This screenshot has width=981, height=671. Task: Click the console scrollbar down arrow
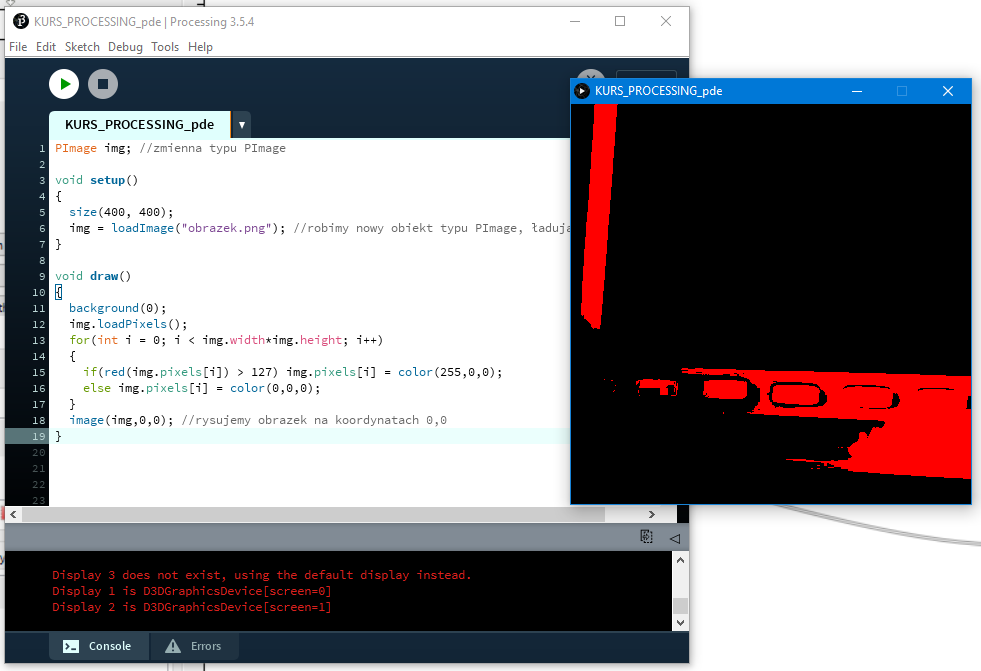coord(681,623)
